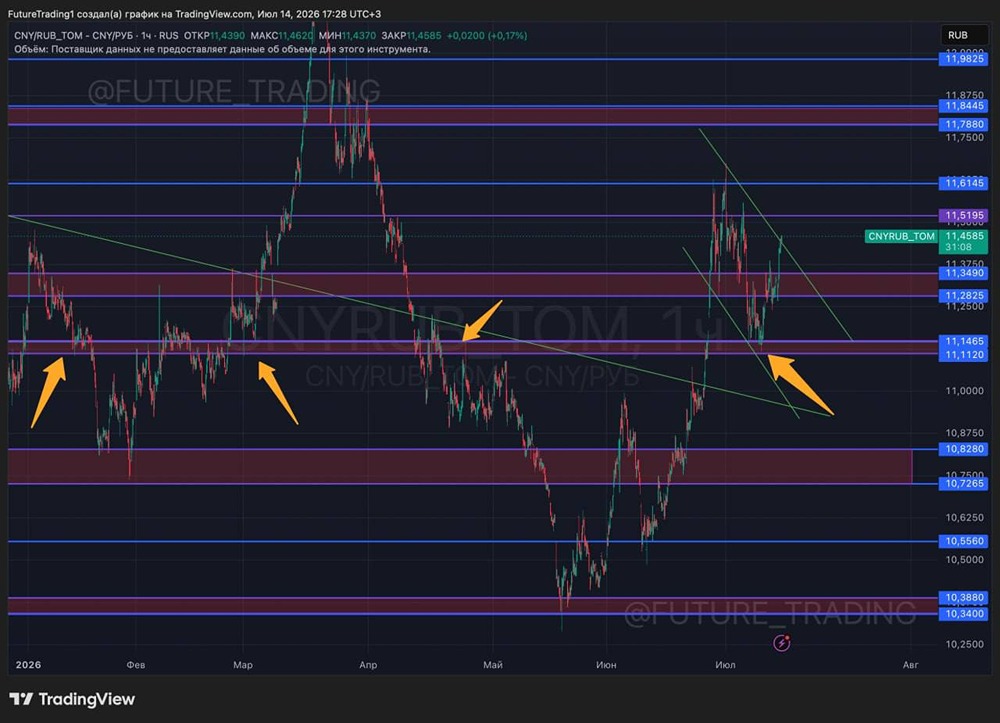1000x723 pixels.
Task: Click the orange arrow pointing at March candles
Action: tap(277, 393)
